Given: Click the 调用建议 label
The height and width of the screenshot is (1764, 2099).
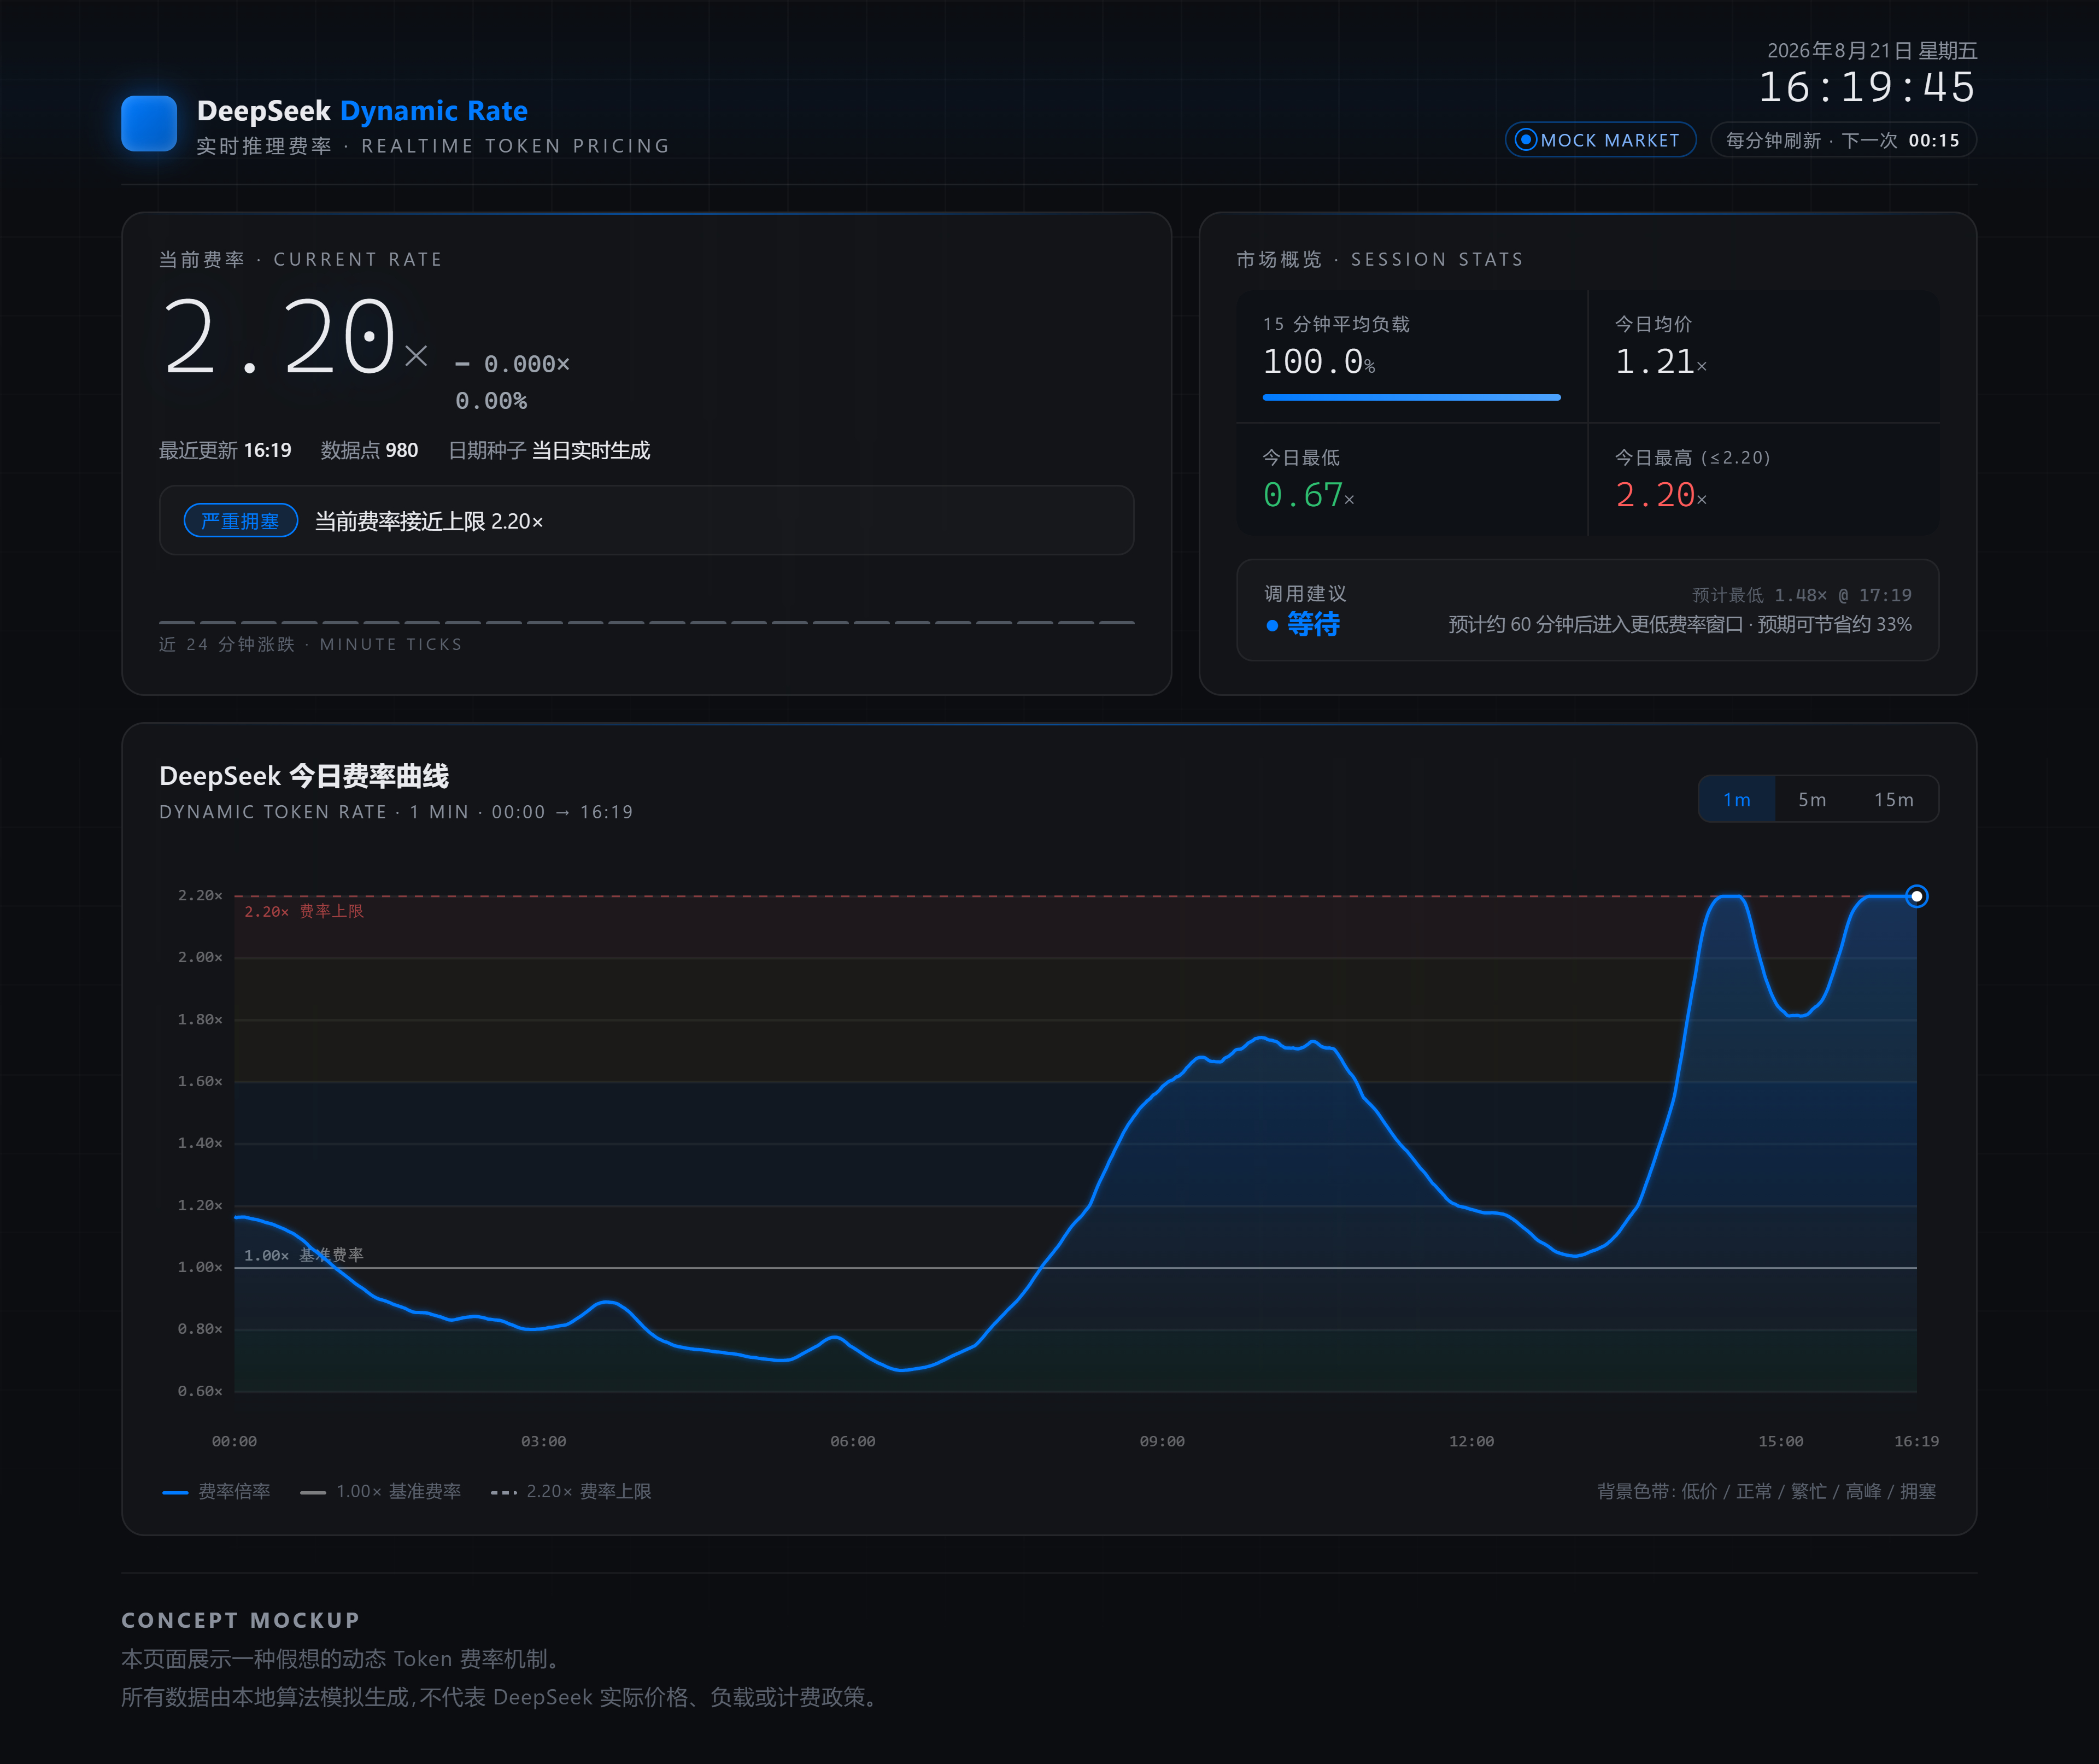Looking at the screenshot, I should point(1305,594).
